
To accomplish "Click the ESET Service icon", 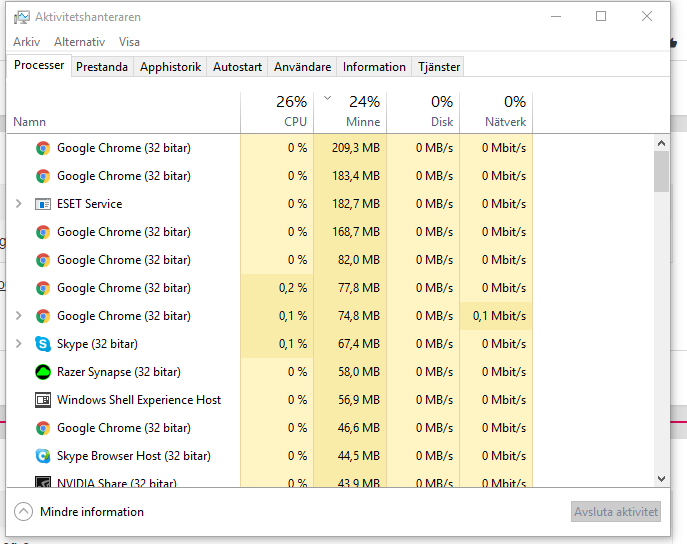I will pyautogui.click(x=43, y=204).
